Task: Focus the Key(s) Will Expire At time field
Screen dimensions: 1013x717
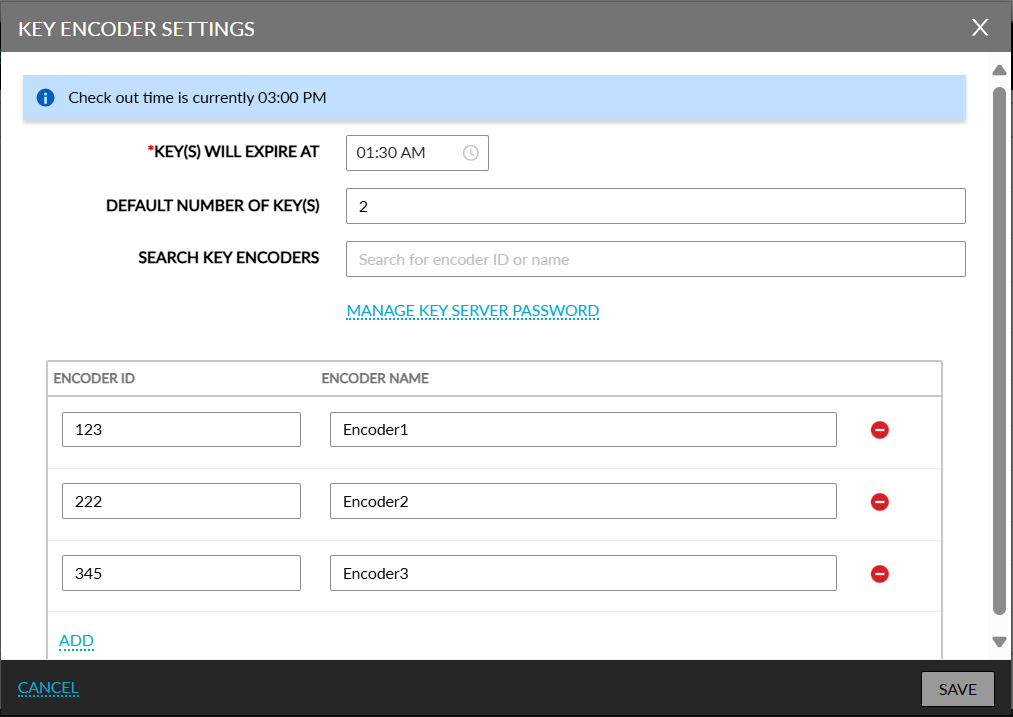Action: [417, 153]
